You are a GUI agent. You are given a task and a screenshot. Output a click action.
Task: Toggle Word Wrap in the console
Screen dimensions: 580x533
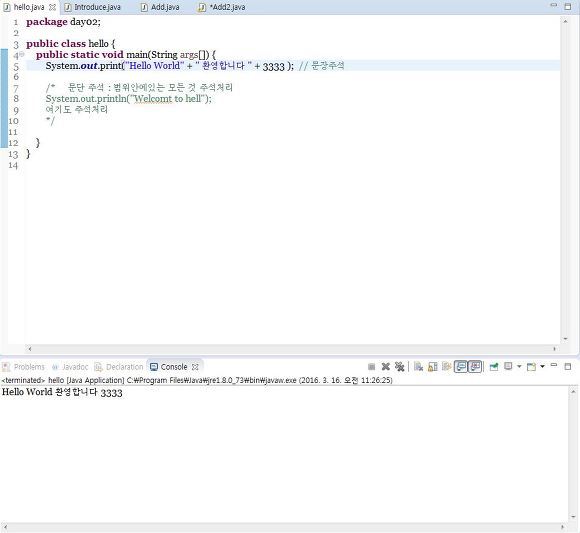coord(446,367)
